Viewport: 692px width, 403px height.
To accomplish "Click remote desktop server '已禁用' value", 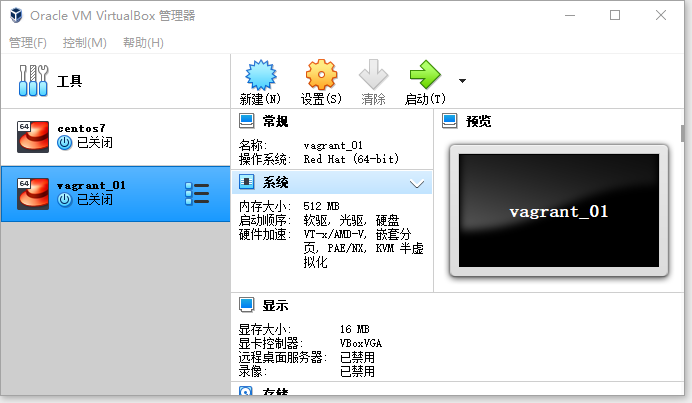I will (357, 357).
